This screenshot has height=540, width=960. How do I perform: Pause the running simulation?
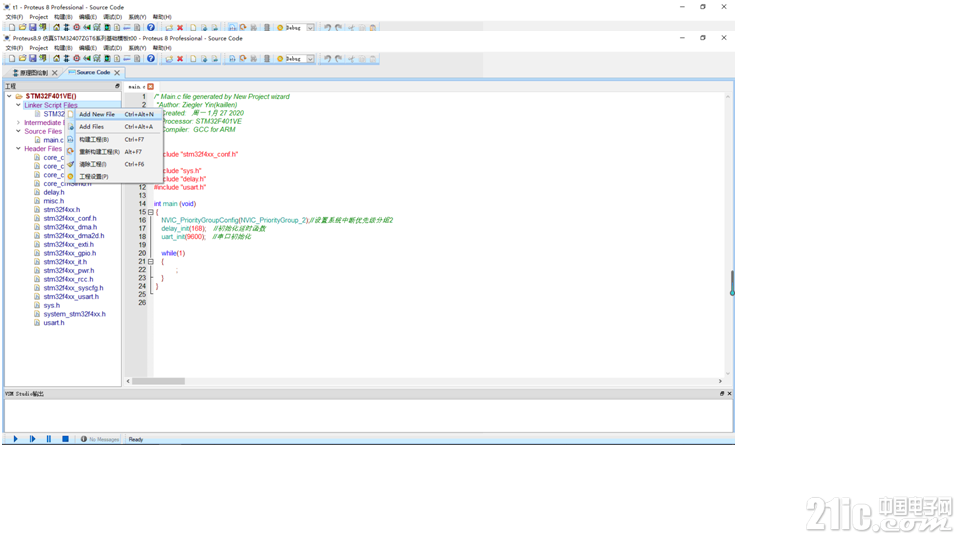tap(49, 439)
